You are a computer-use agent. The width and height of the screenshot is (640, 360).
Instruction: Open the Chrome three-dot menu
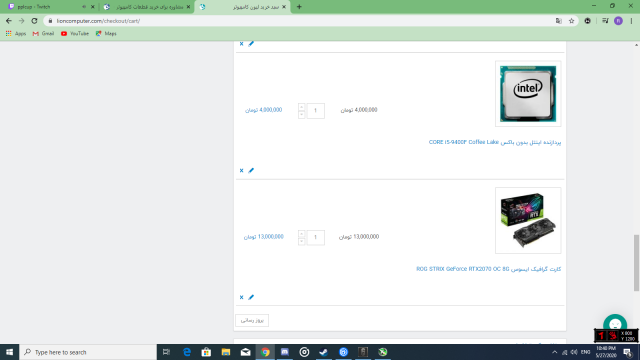point(631,21)
